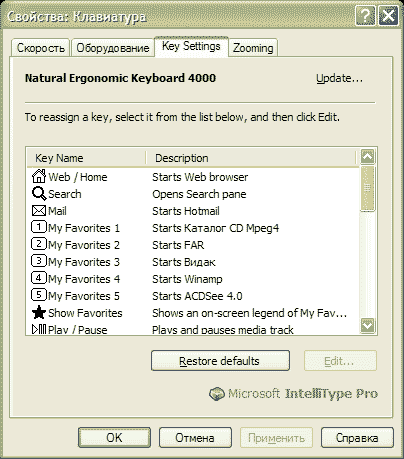
Task: Click the list scrollbar down arrow
Action: [x=368, y=325]
